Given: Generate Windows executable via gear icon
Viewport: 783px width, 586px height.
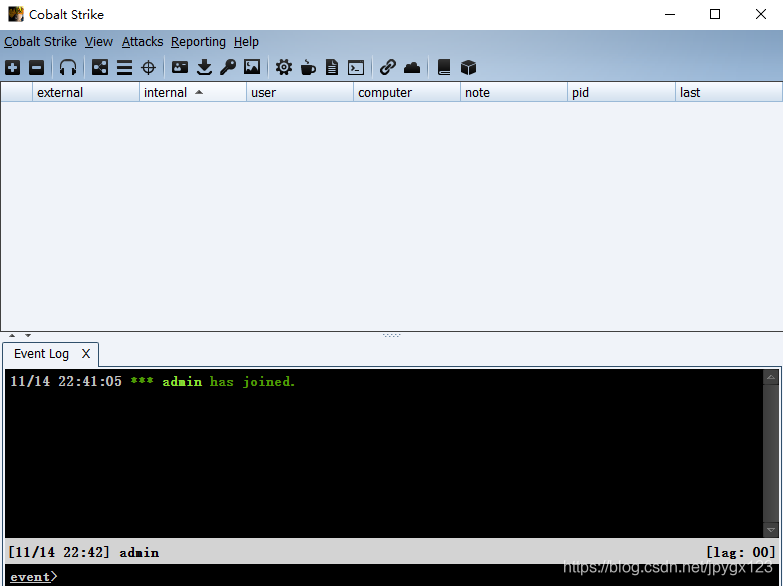Looking at the screenshot, I should point(284,67).
